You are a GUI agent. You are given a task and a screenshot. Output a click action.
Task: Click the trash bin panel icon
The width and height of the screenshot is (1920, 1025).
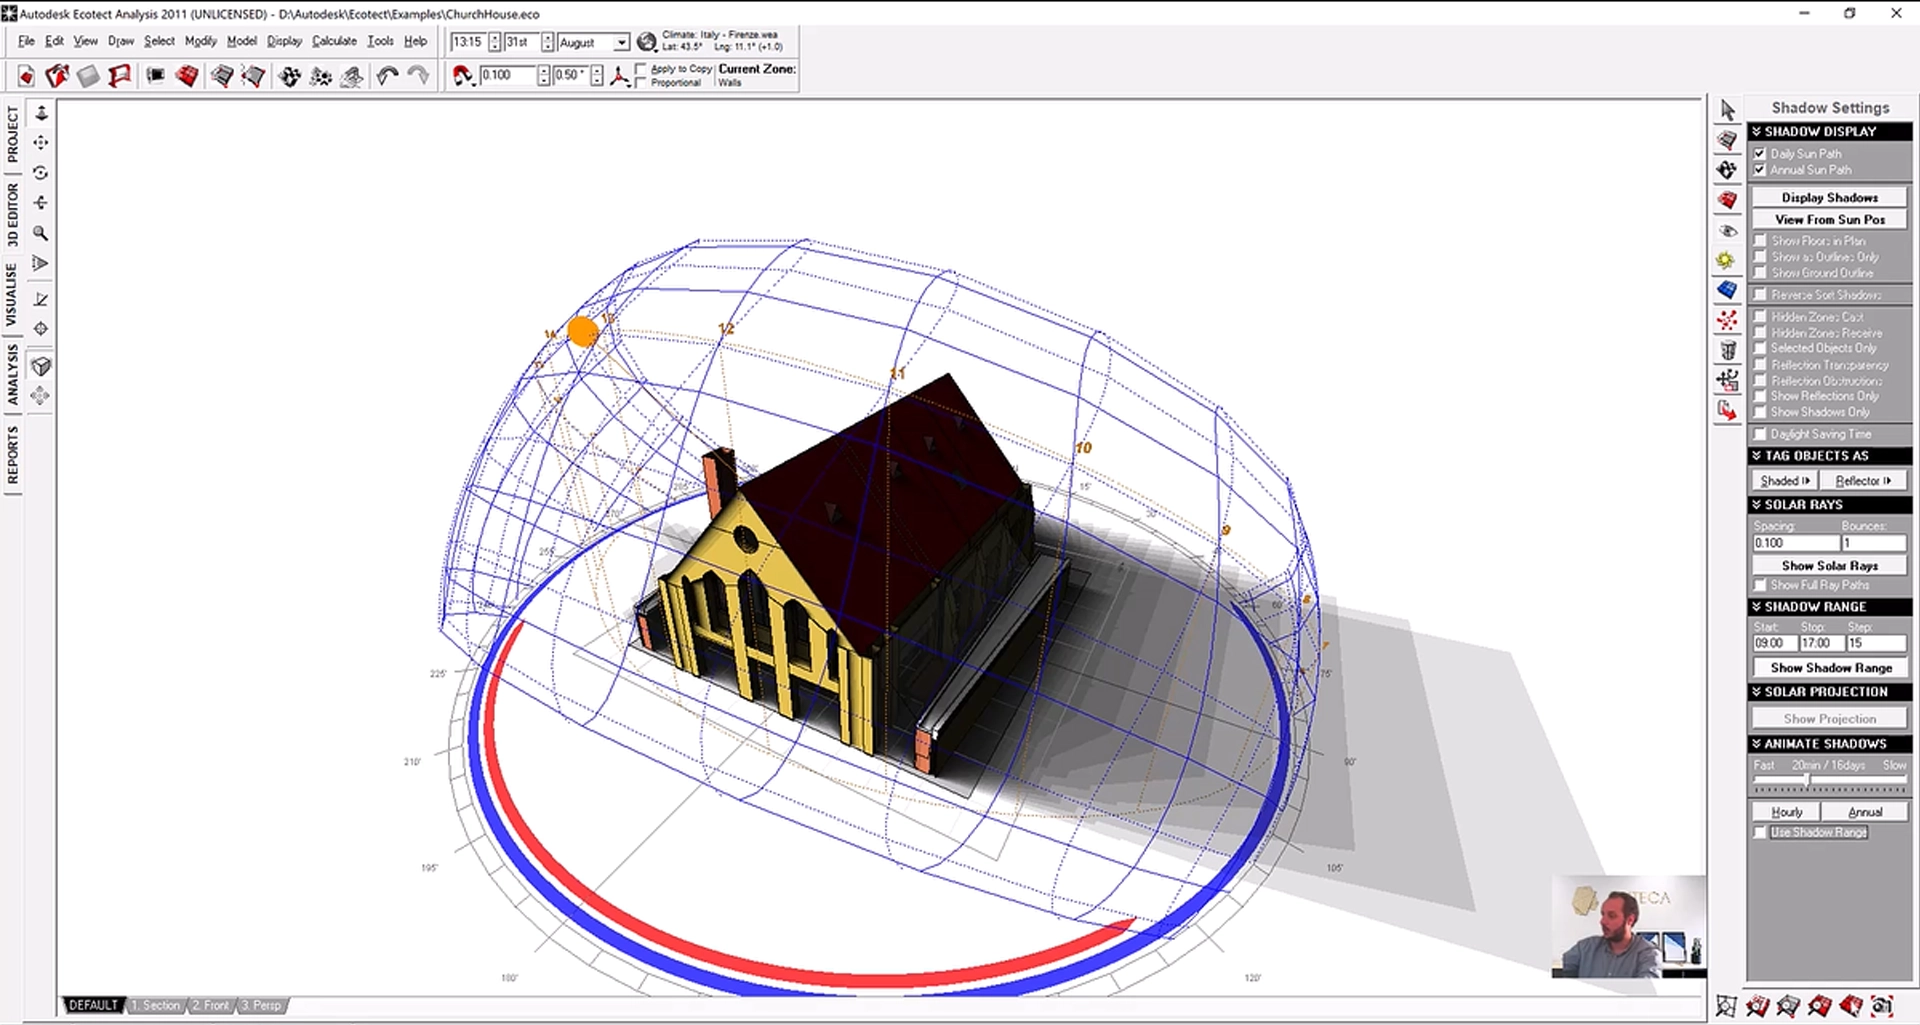point(1727,351)
